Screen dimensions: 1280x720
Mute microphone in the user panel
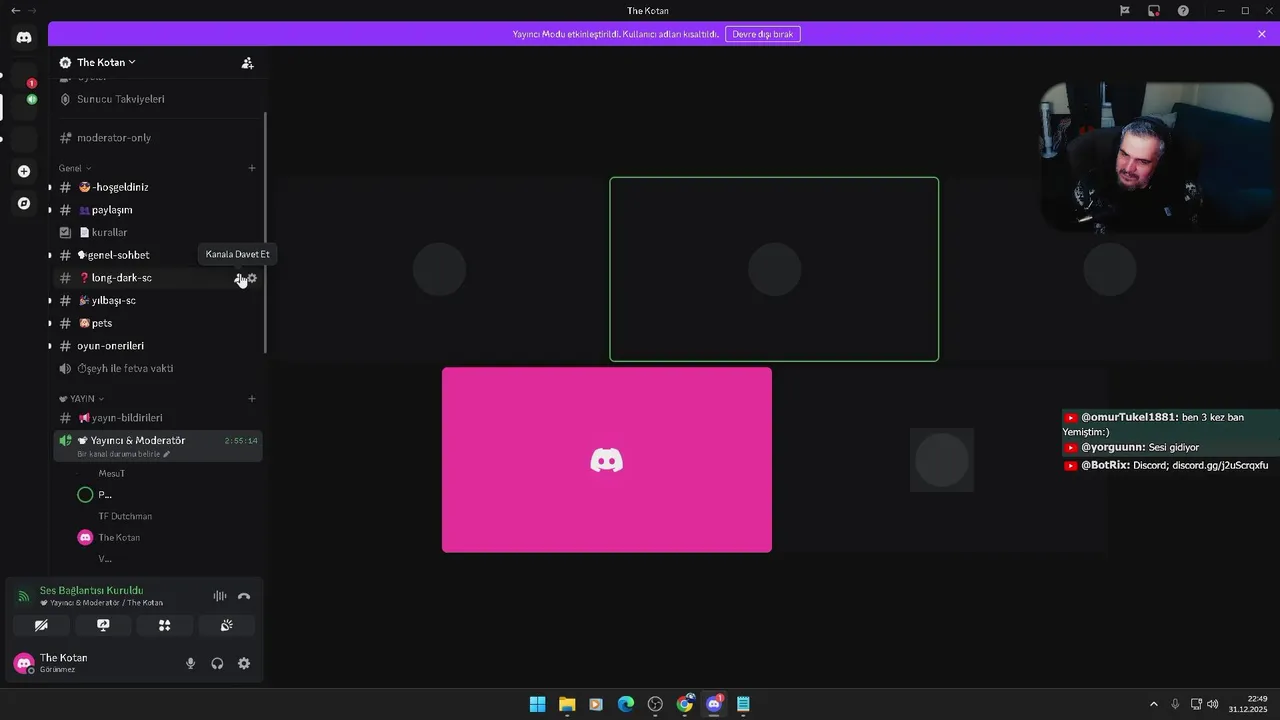tap(190, 663)
